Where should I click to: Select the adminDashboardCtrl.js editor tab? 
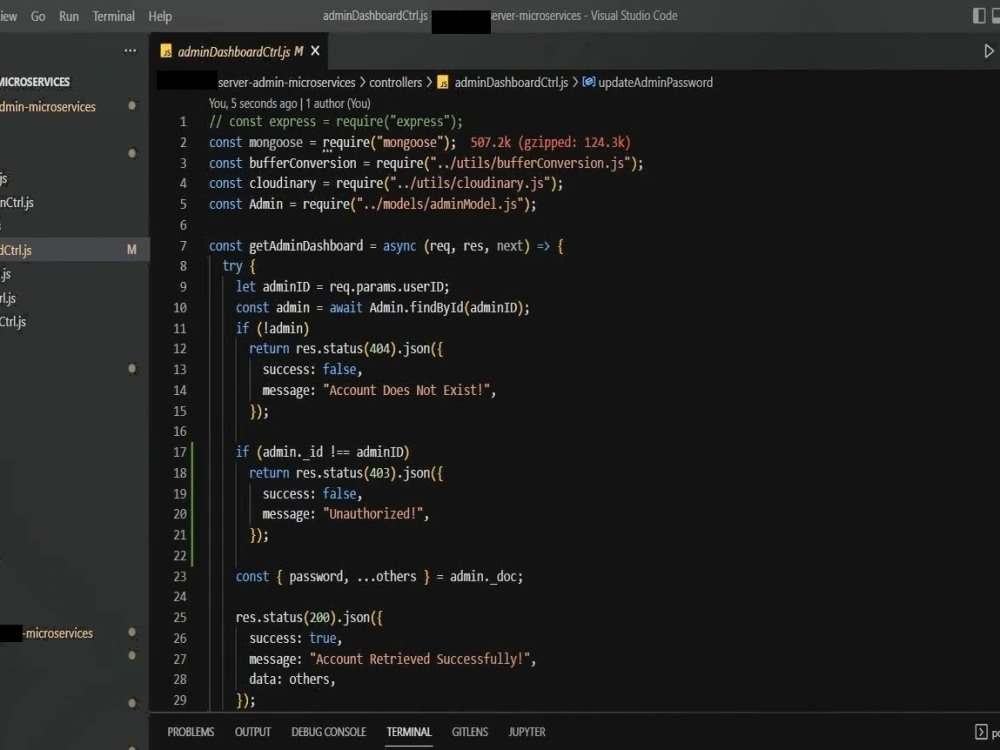pos(239,51)
